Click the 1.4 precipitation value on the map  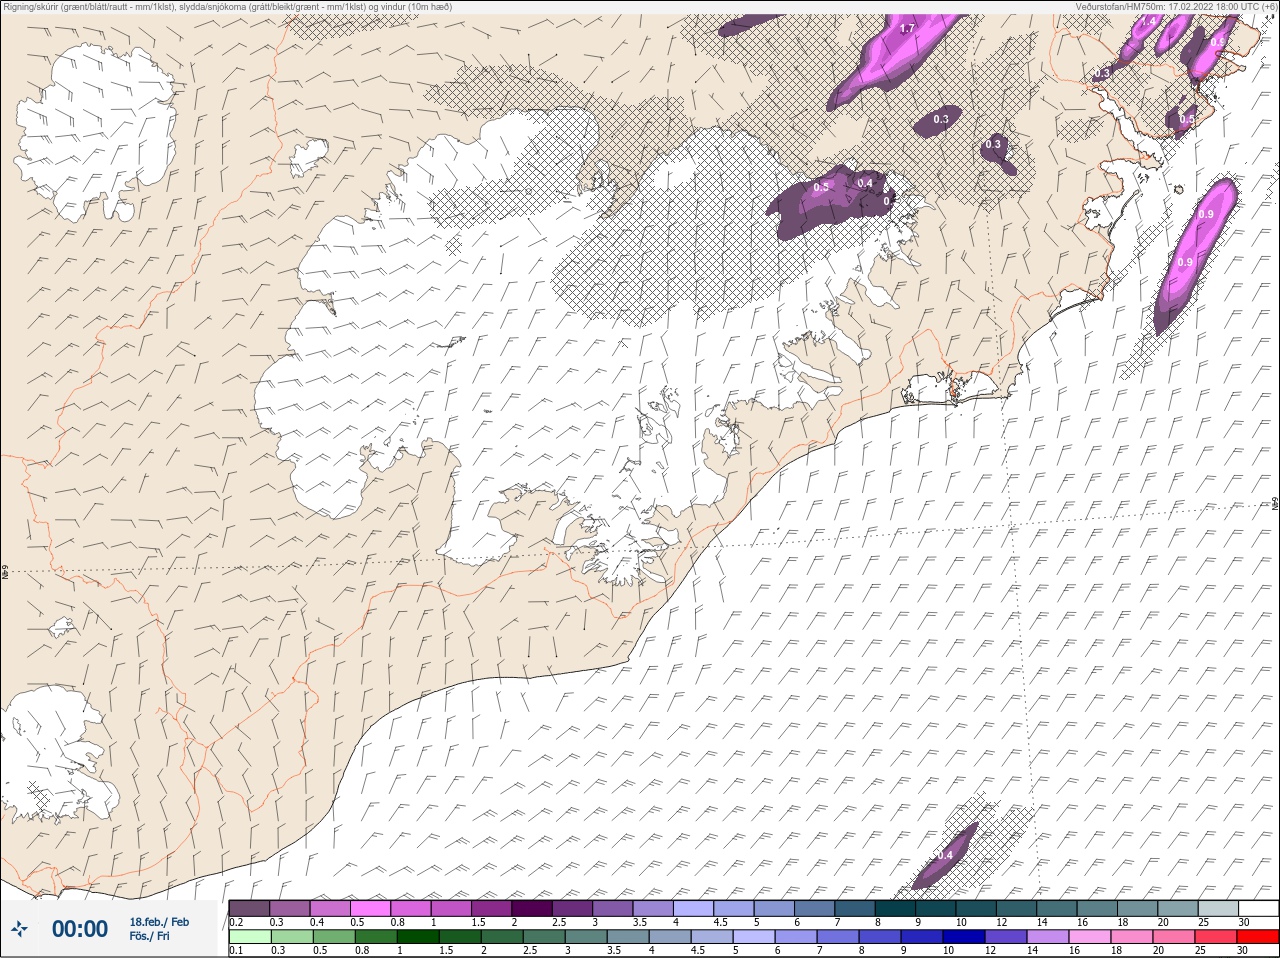coord(1148,21)
